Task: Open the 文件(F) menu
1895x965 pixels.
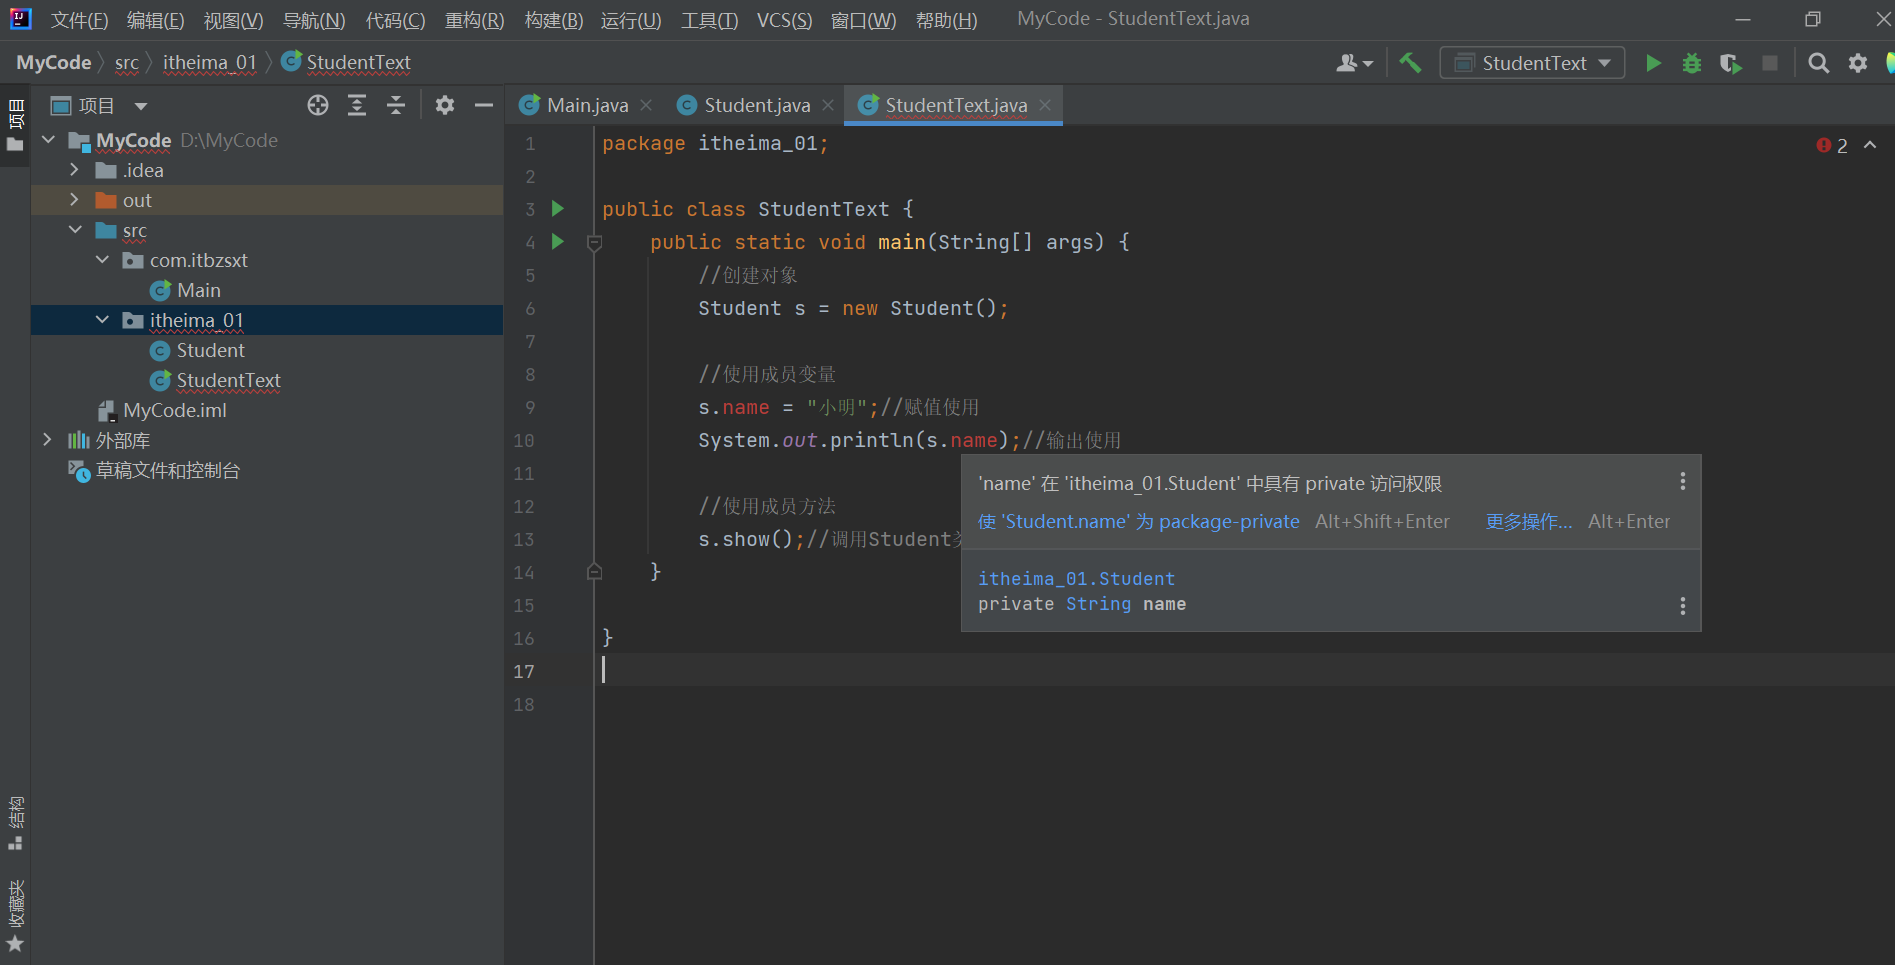Action: pos(79,20)
